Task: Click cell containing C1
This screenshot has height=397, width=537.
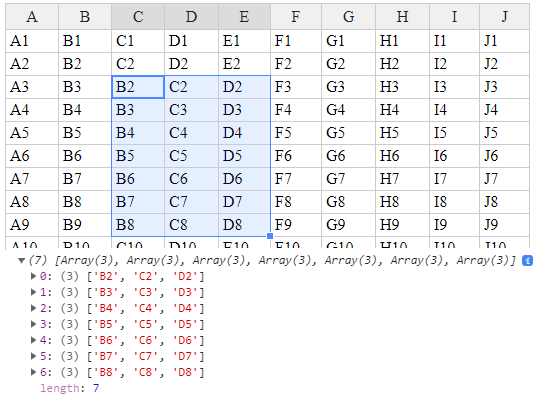Action: tap(138, 41)
